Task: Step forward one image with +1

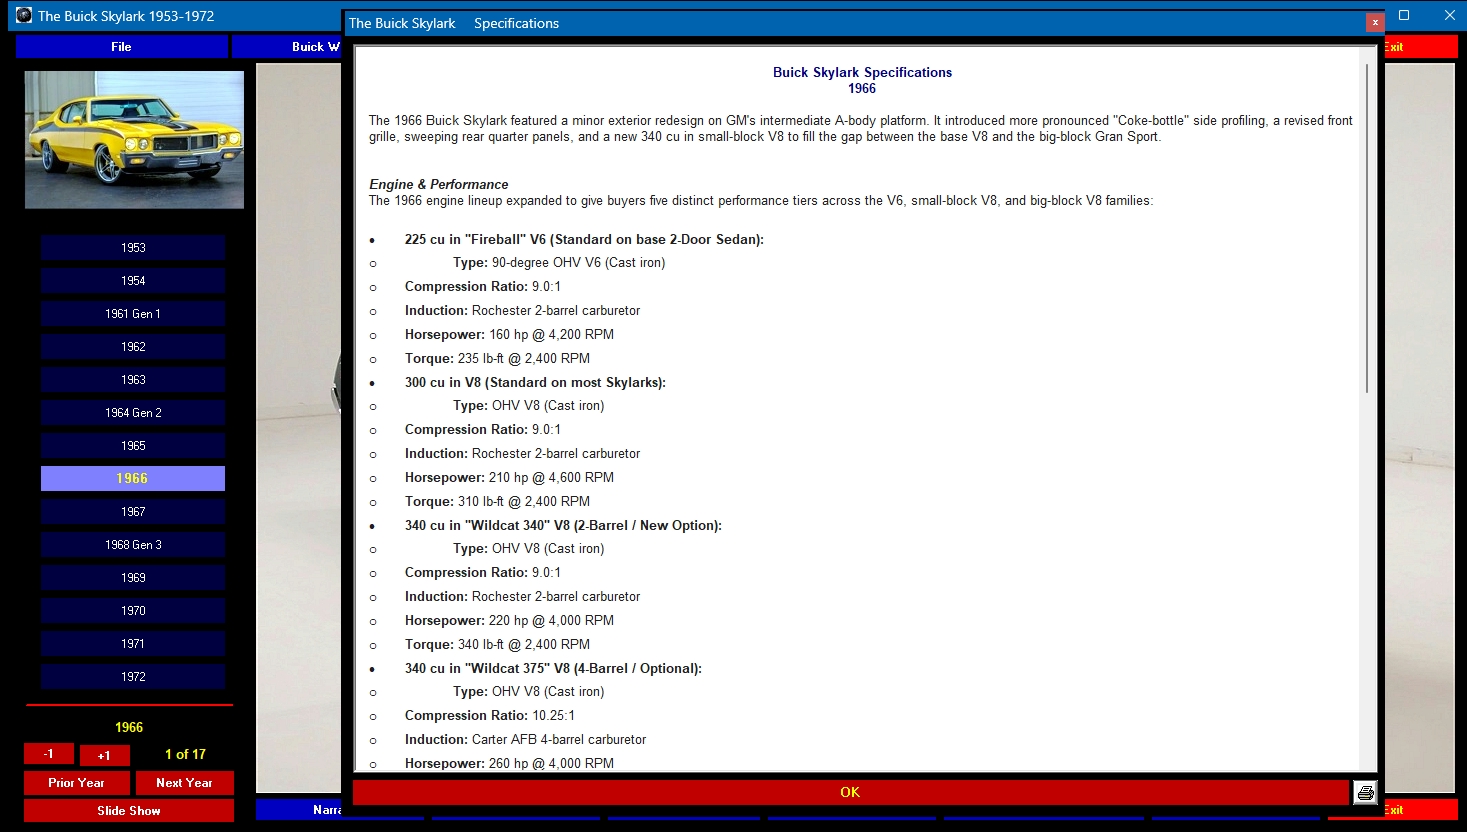Action: coord(104,755)
